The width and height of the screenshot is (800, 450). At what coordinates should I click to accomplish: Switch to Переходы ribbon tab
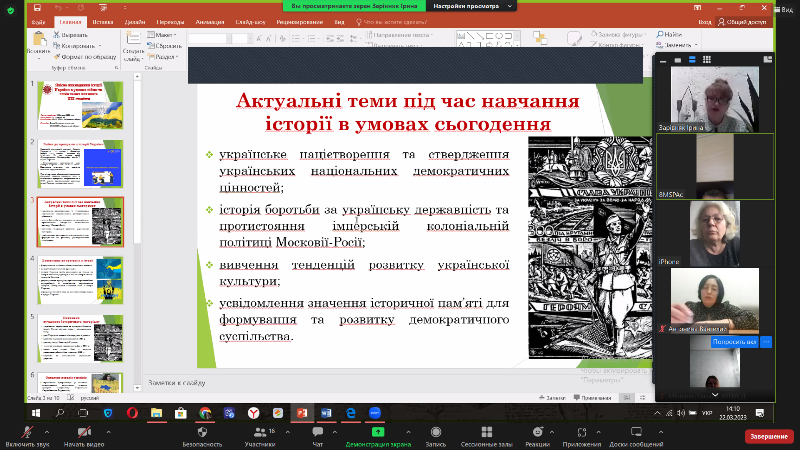point(170,22)
